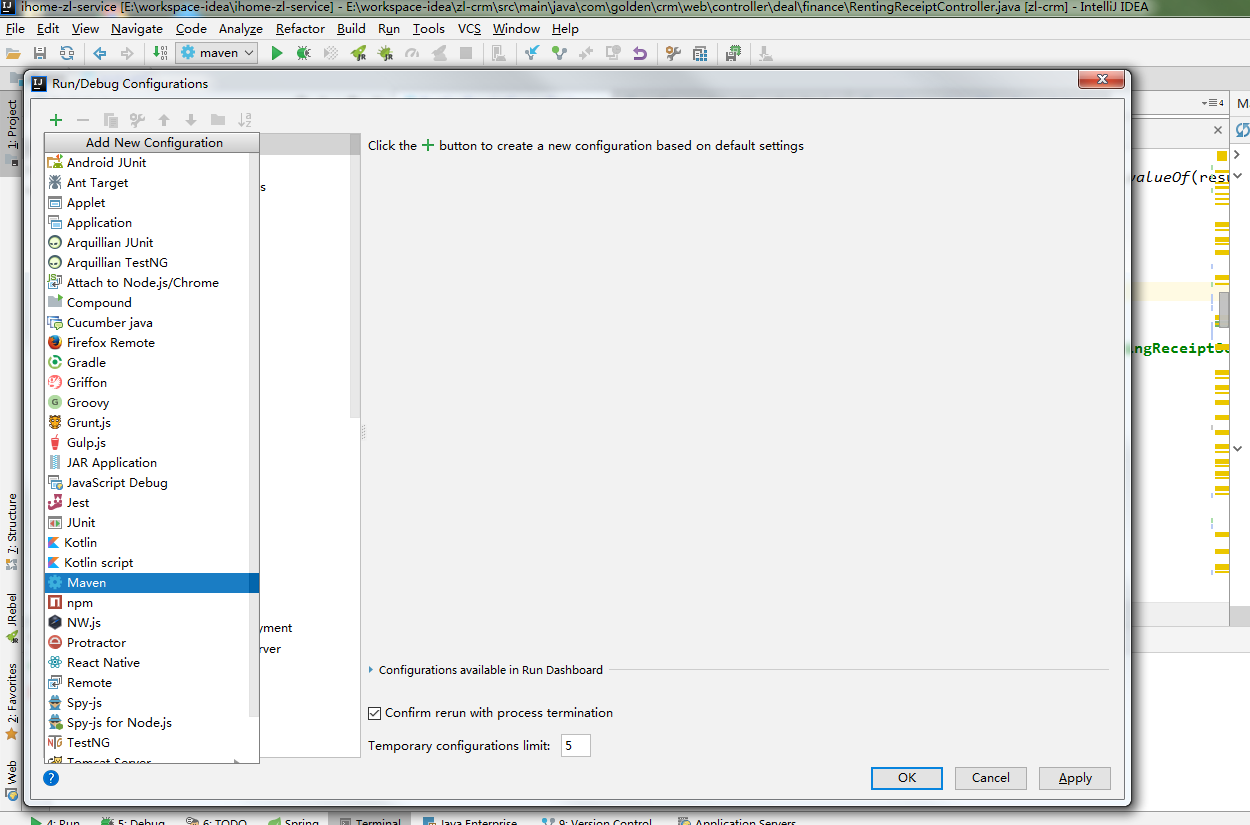Open the Refactor menu
This screenshot has height=825, width=1250.
[300, 28]
